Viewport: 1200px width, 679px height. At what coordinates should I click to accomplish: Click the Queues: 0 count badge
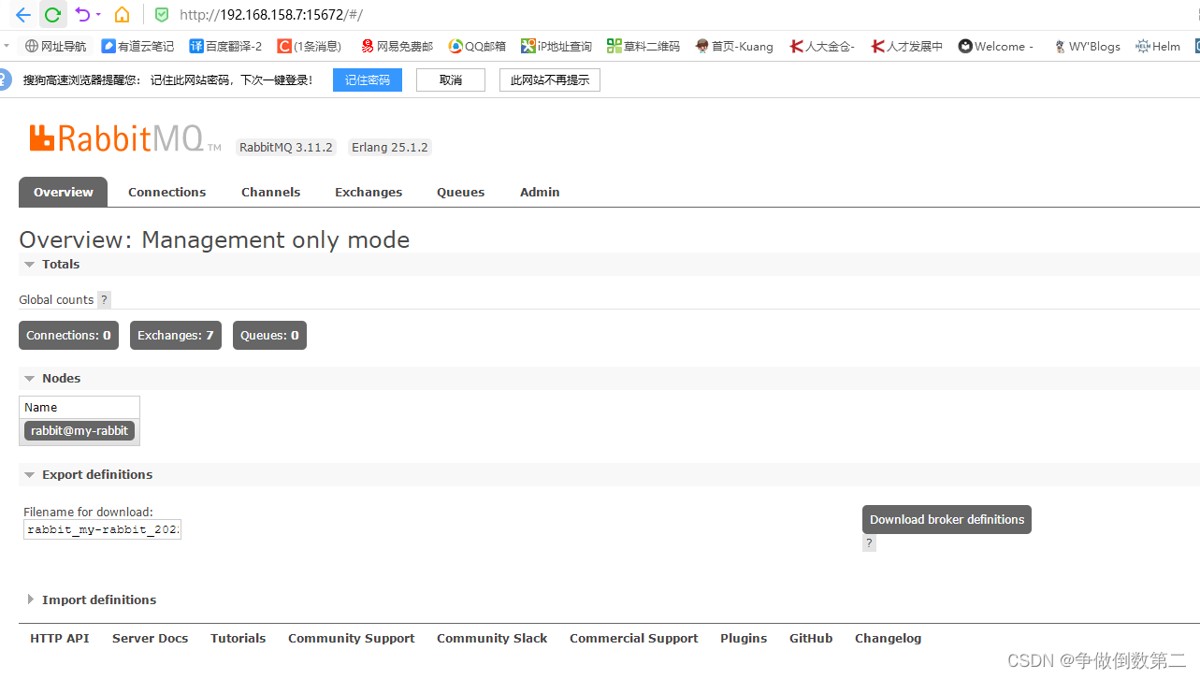pos(270,336)
